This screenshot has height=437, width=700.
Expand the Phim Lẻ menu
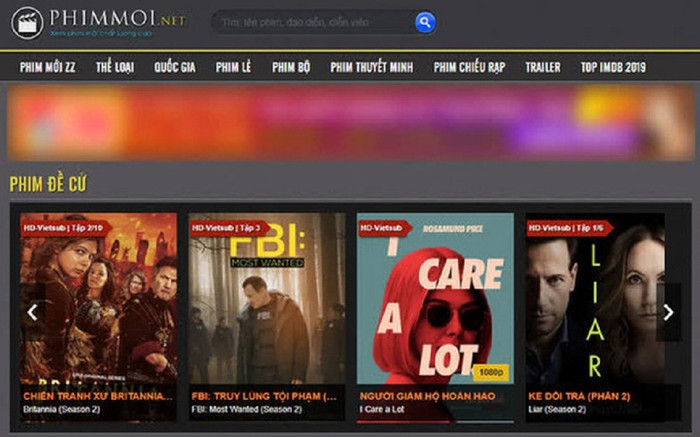pyautogui.click(x=233, y=68)
